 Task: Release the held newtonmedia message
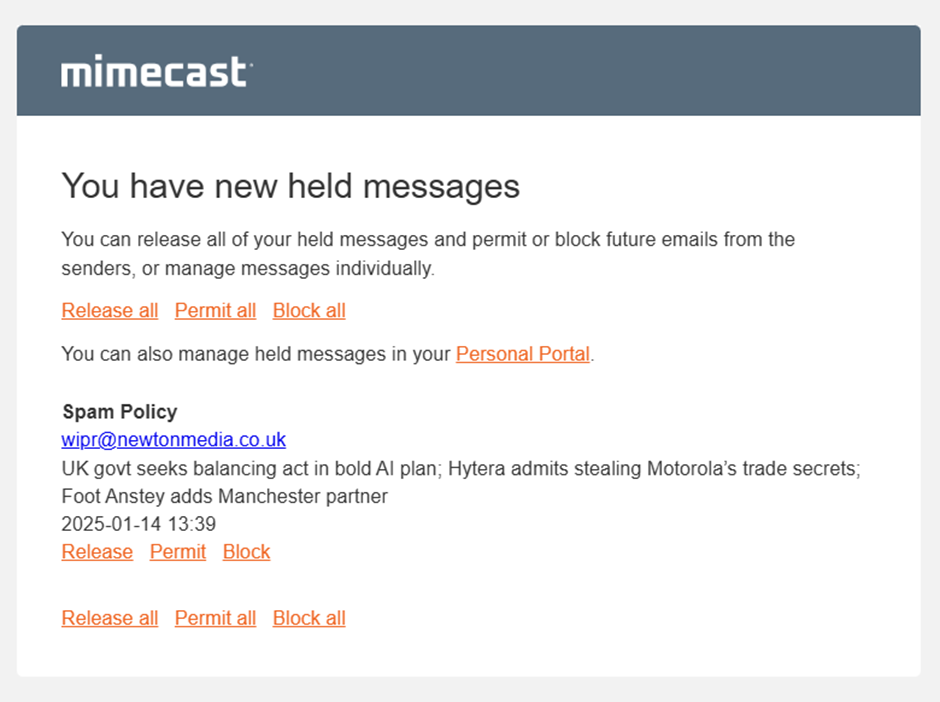[97, 552]
